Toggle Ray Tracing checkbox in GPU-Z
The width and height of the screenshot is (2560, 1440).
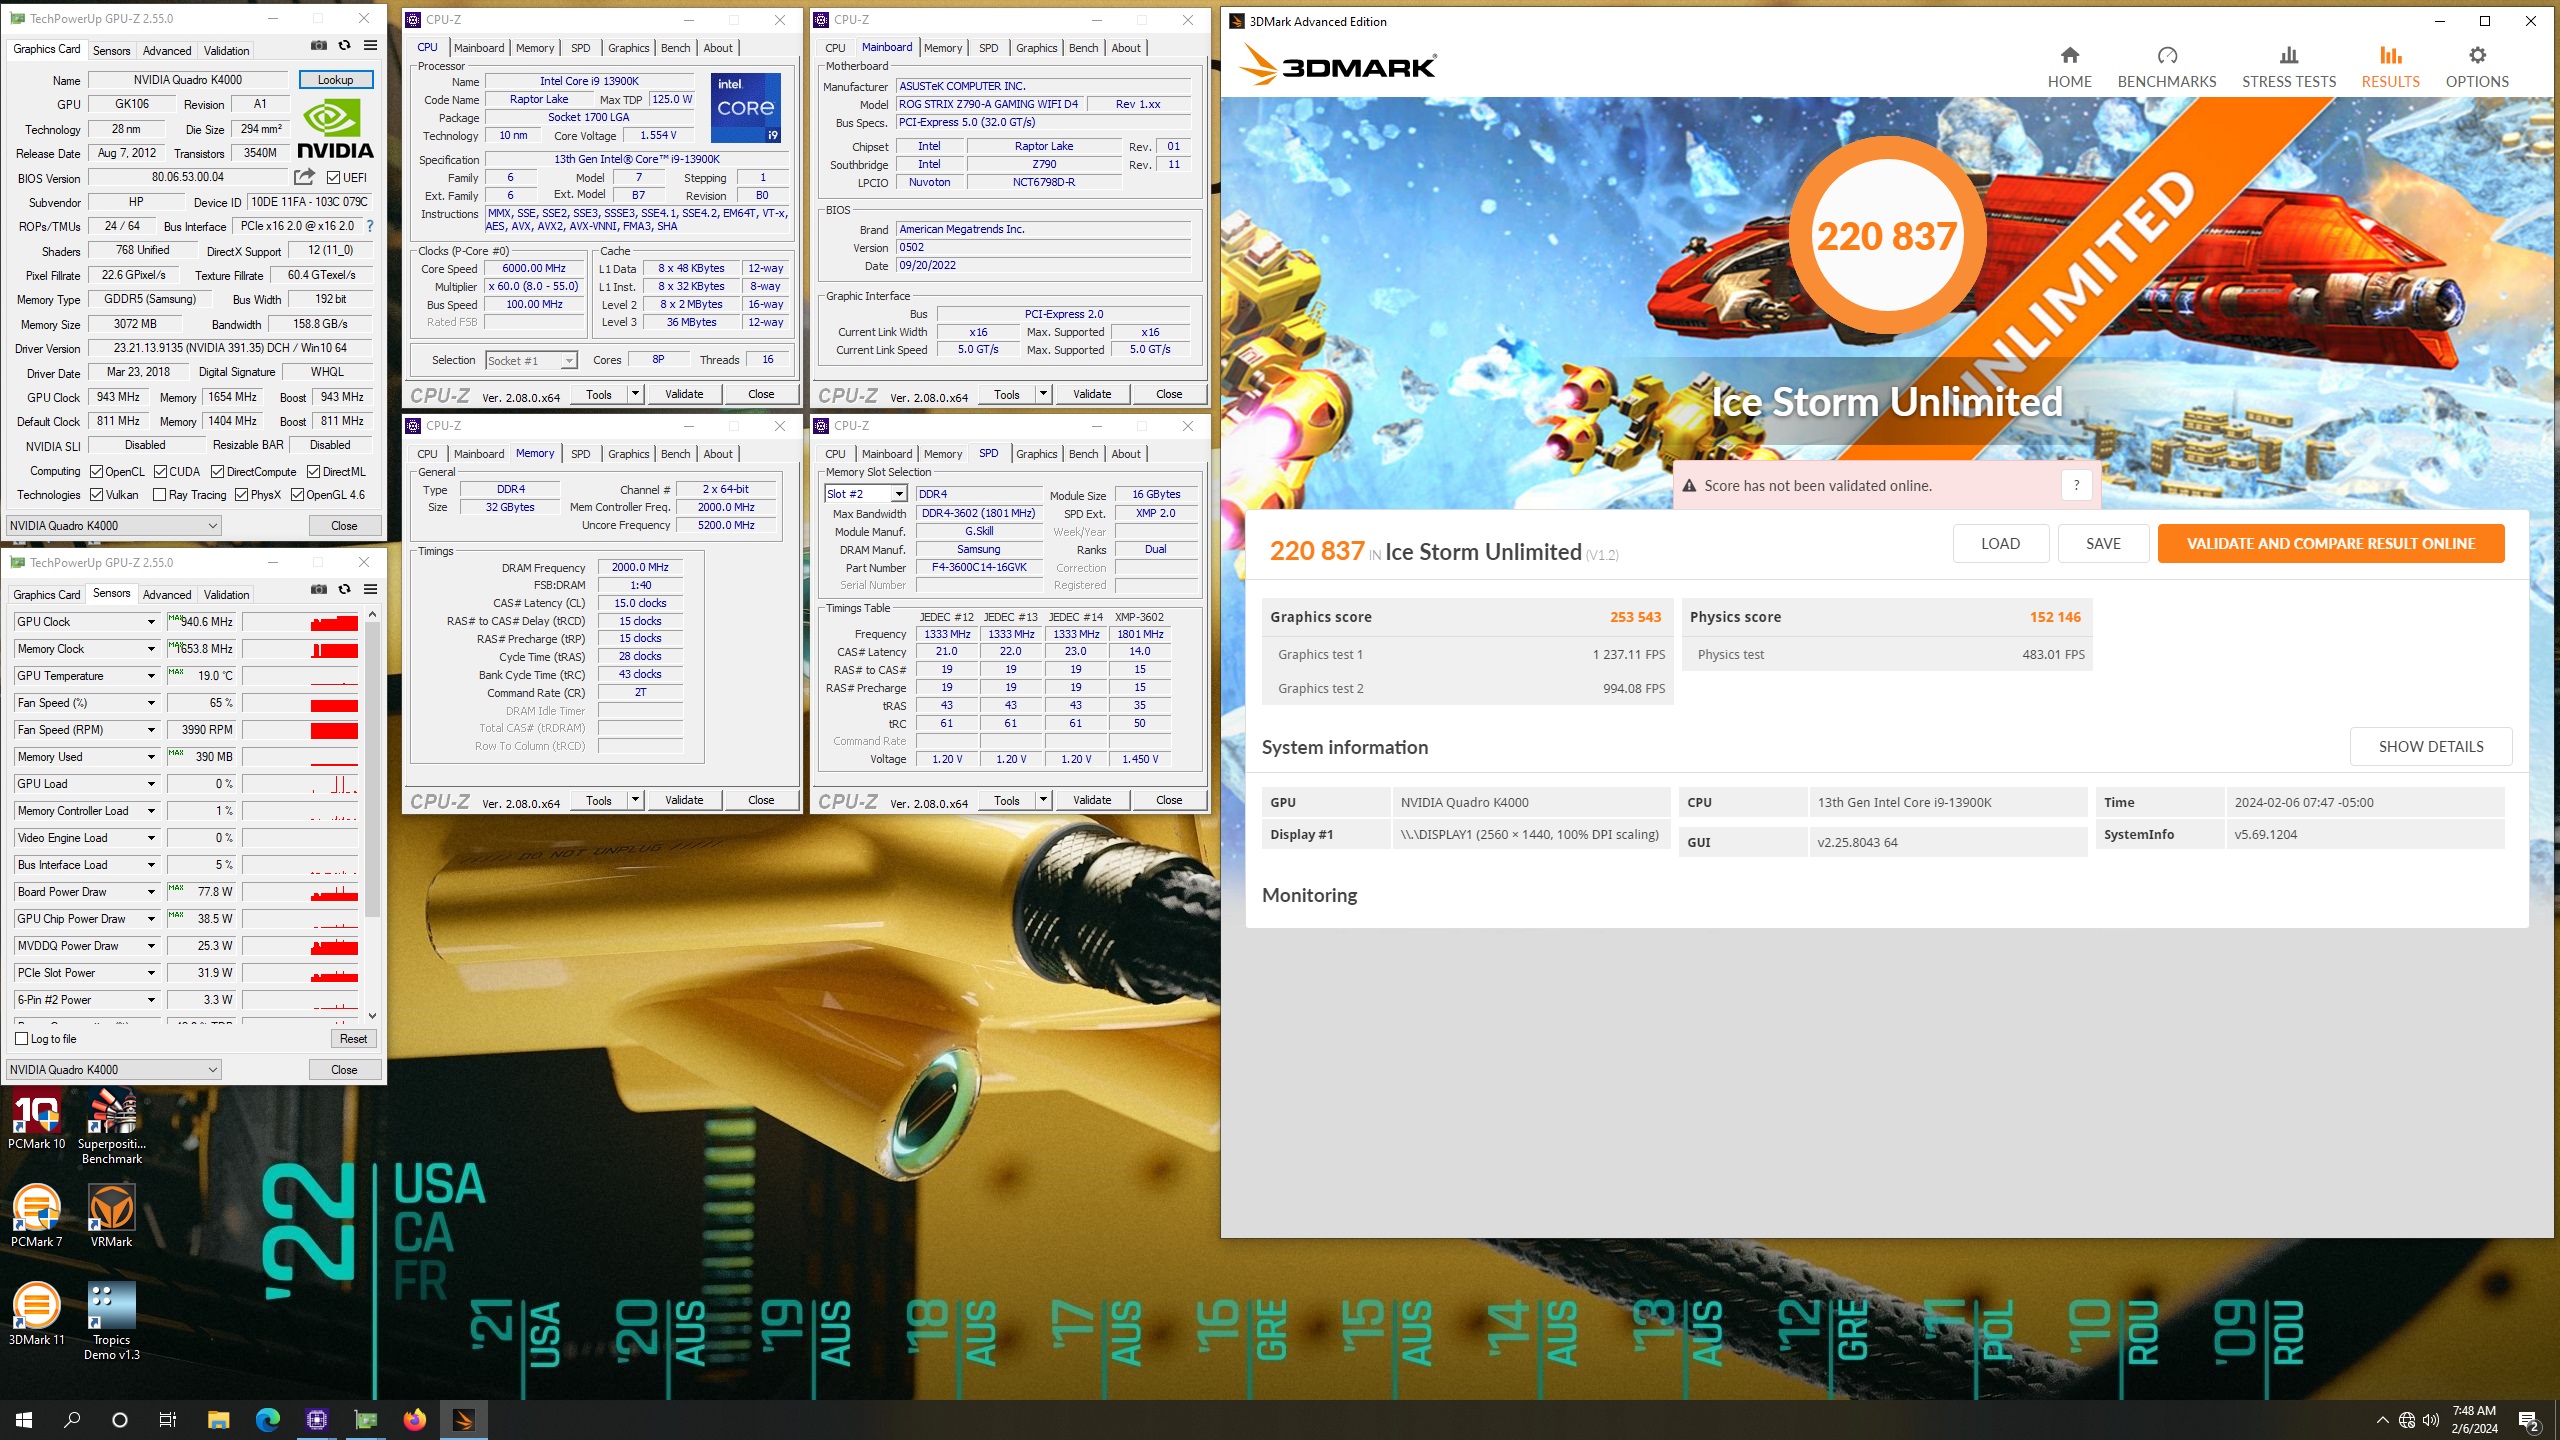pyautogui.click(x=159, y=494)
